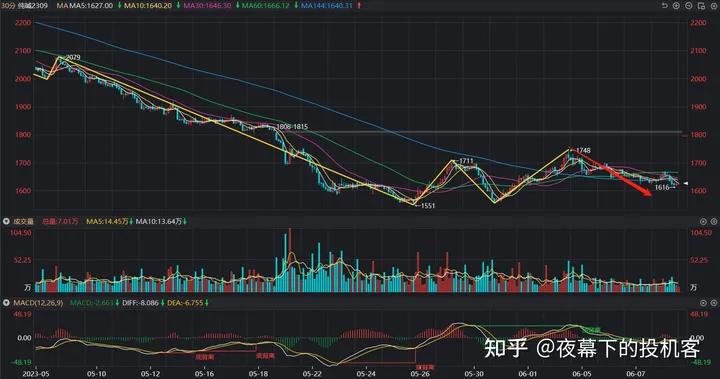The width and height of the screenshot is (720, 379).
Task: Collapse the MACD(12,26,9) panel arrow
Action: (x=6, y=303)
